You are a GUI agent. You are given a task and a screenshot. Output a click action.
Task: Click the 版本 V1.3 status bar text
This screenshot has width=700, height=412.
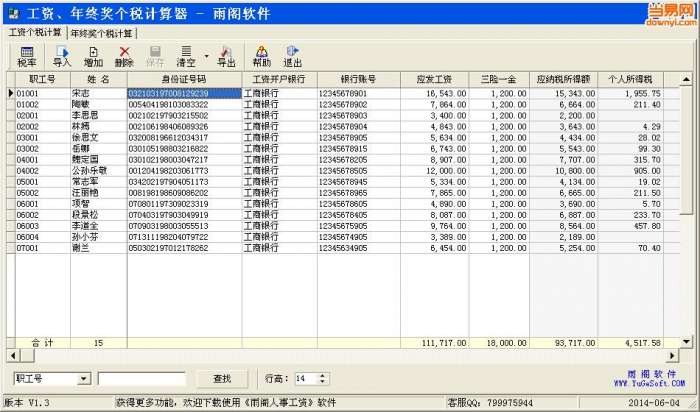click(x=26, y=403)
